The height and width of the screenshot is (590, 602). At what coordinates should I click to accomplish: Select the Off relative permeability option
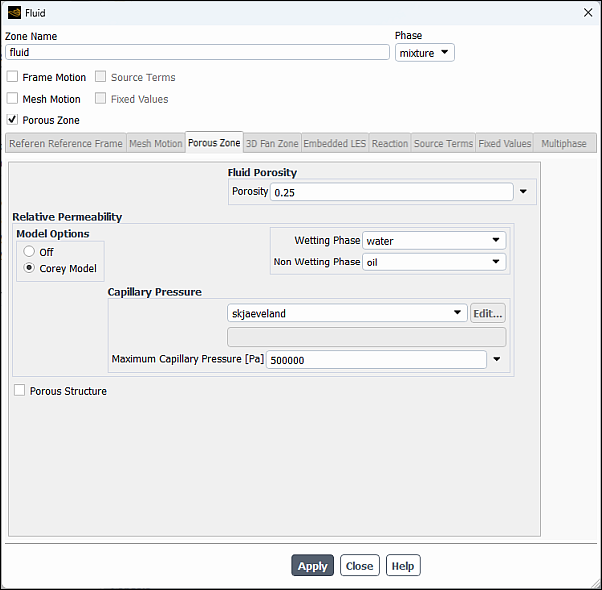[29, 252]
